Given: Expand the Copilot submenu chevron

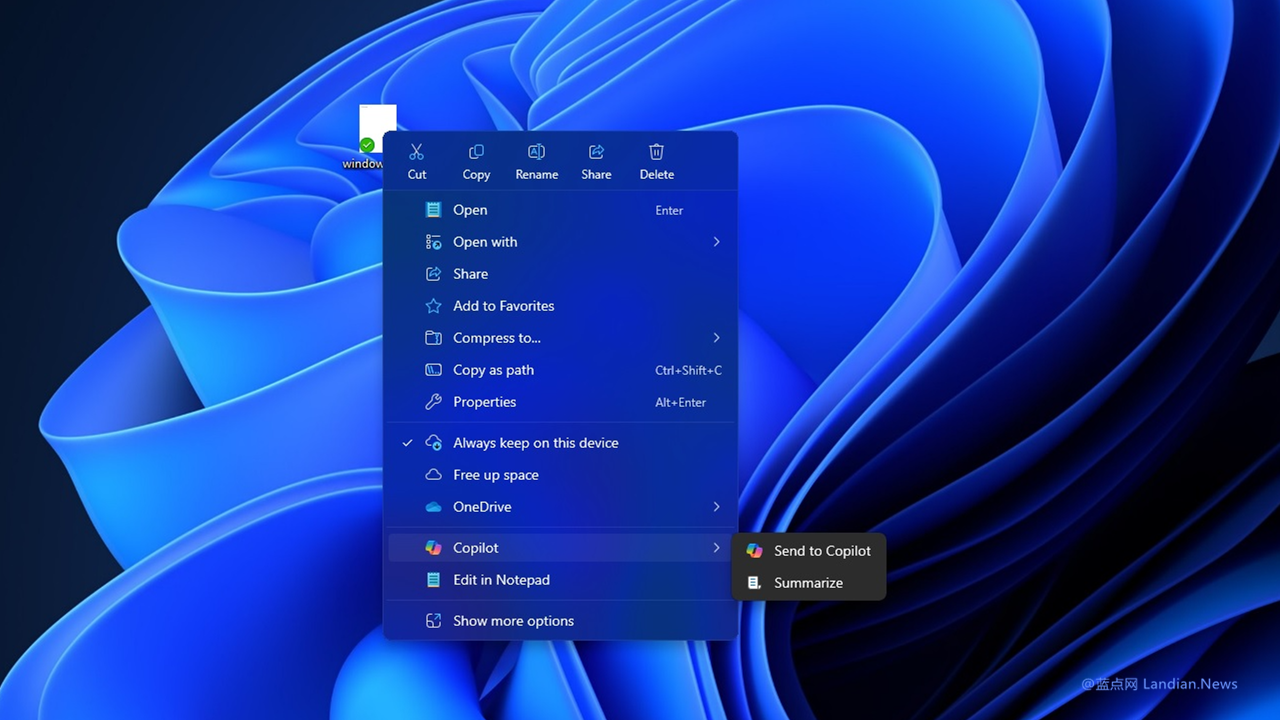Looking at the screenshot, I should click(716, 548).
